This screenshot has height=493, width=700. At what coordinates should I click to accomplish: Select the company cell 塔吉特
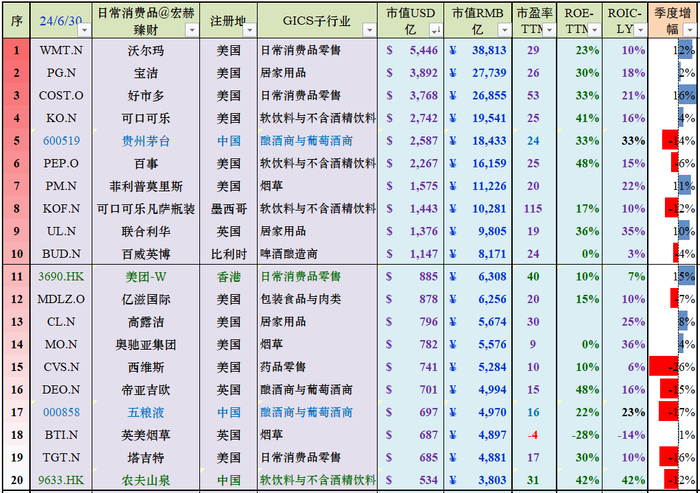click(x=146, y=458)
